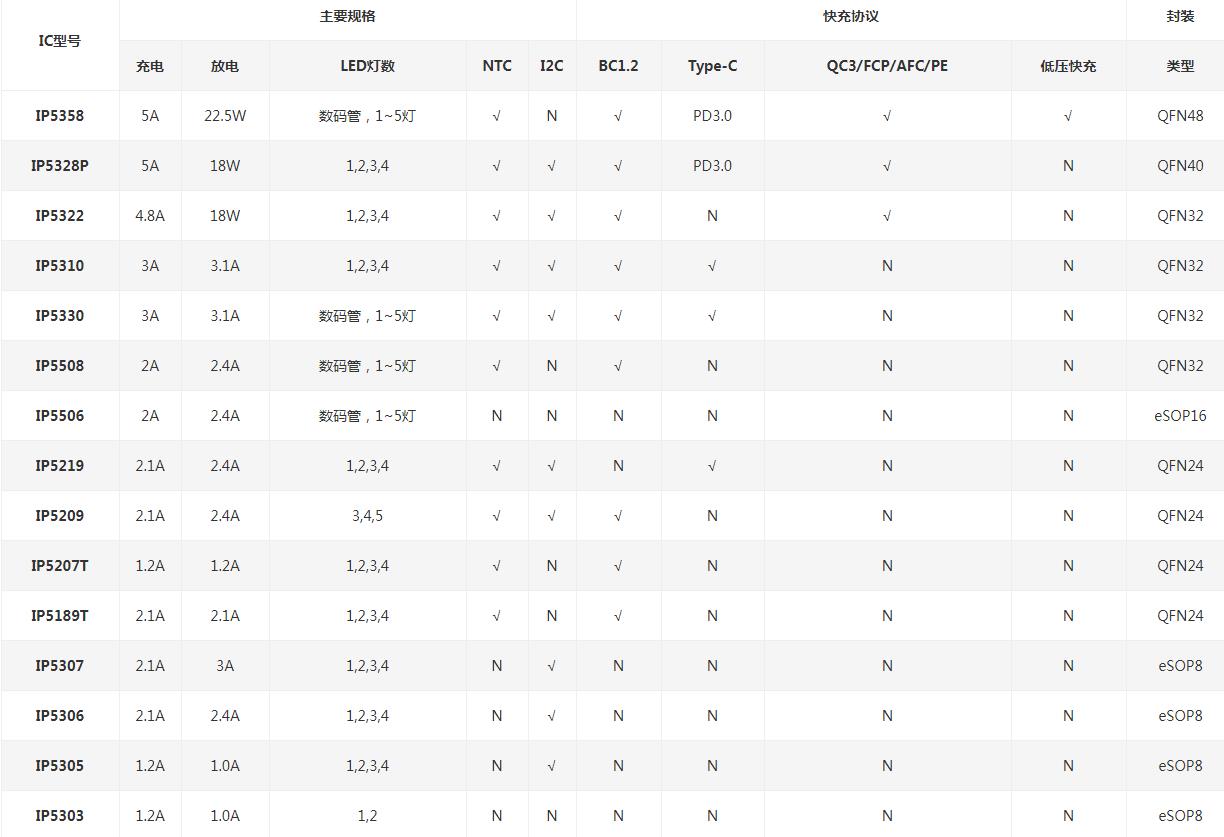Screen dimensions: 1224x837
Task: Select the IP5305 model name
Action: point(60,766)
